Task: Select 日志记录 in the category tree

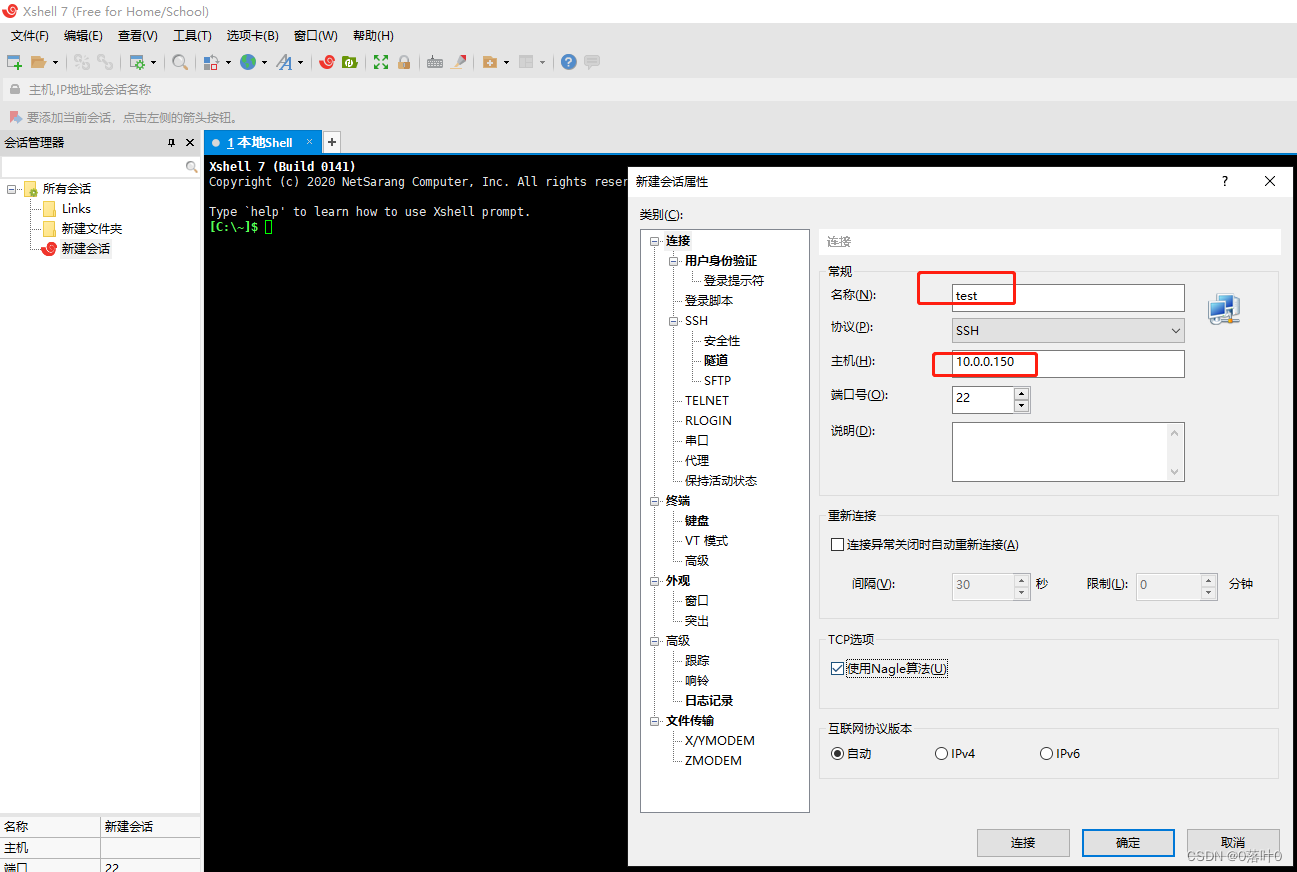Action: point(709,701)
